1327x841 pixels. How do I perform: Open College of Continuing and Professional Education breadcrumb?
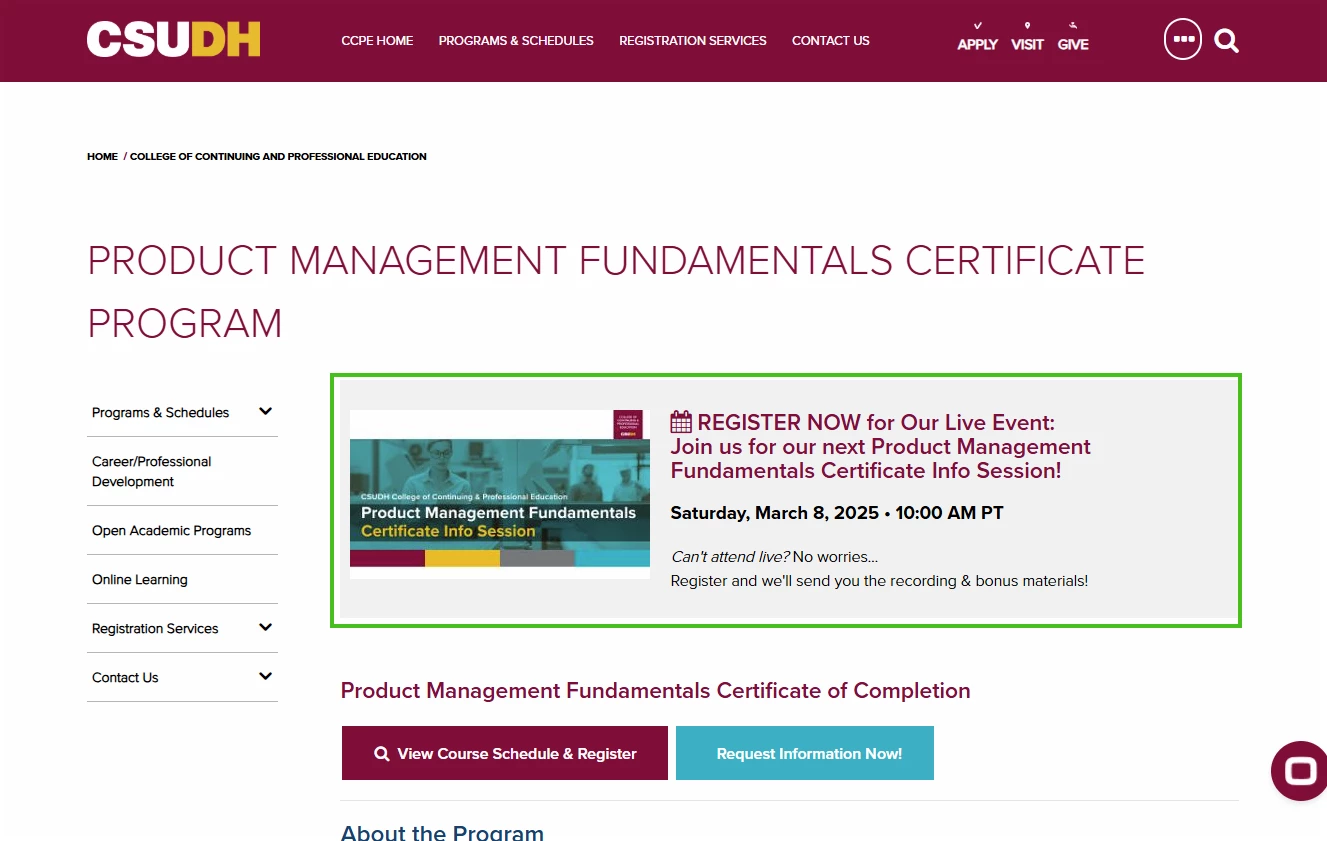[278, 157]
